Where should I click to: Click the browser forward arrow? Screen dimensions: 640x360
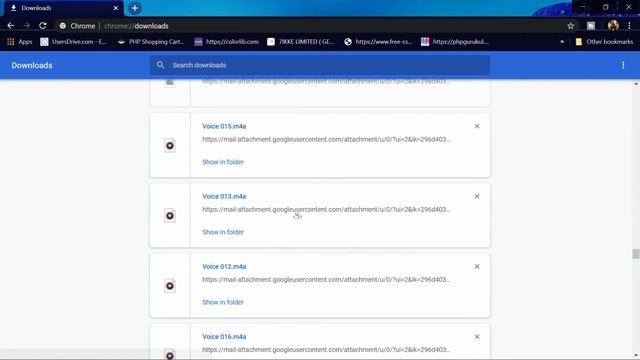click(x=27, y=26)
